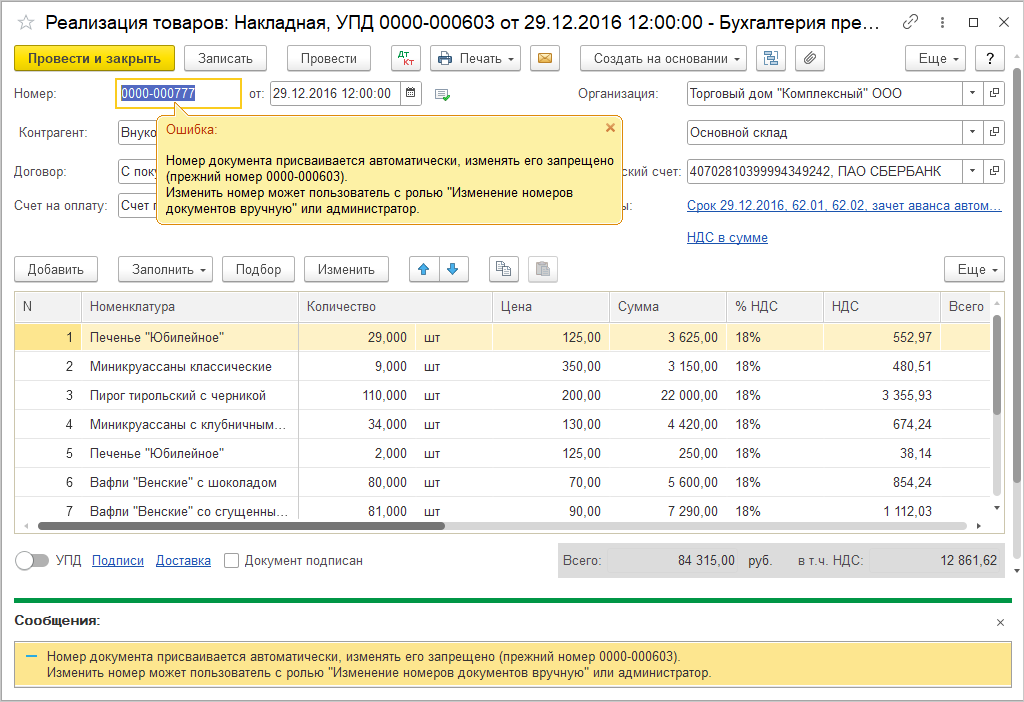Screen dimensions: 1024x702
Task: Add document to favorites star icon
Action: click(25, 23)
